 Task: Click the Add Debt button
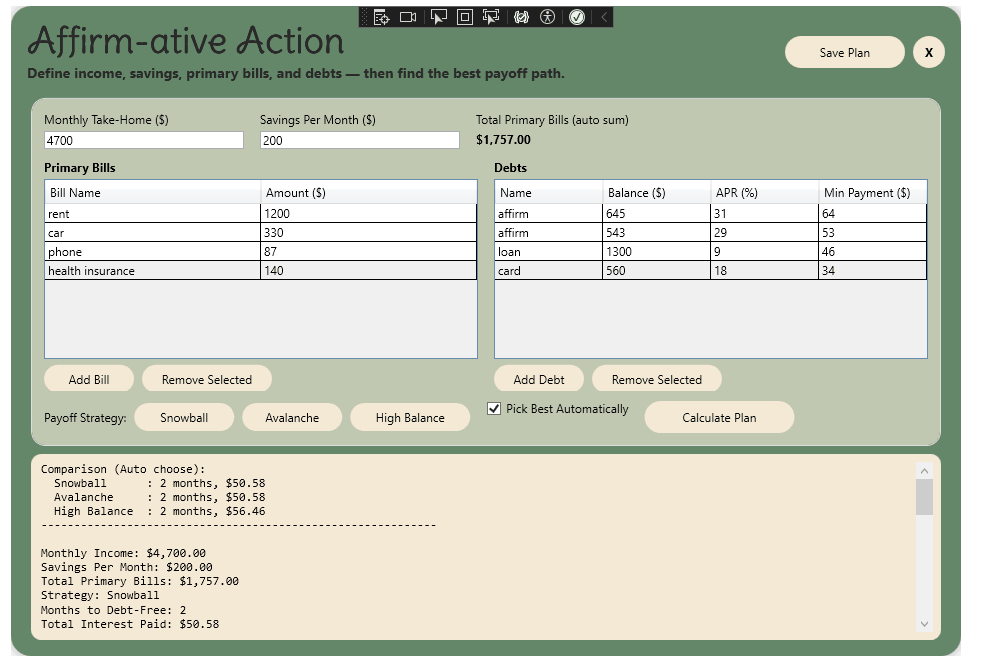coord(539,380)
